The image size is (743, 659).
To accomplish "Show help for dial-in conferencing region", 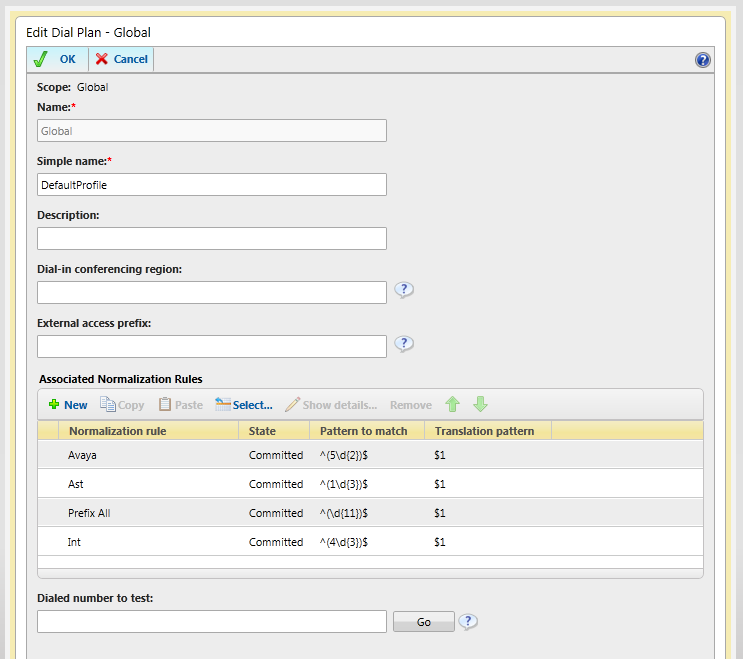I will point(404,291).
